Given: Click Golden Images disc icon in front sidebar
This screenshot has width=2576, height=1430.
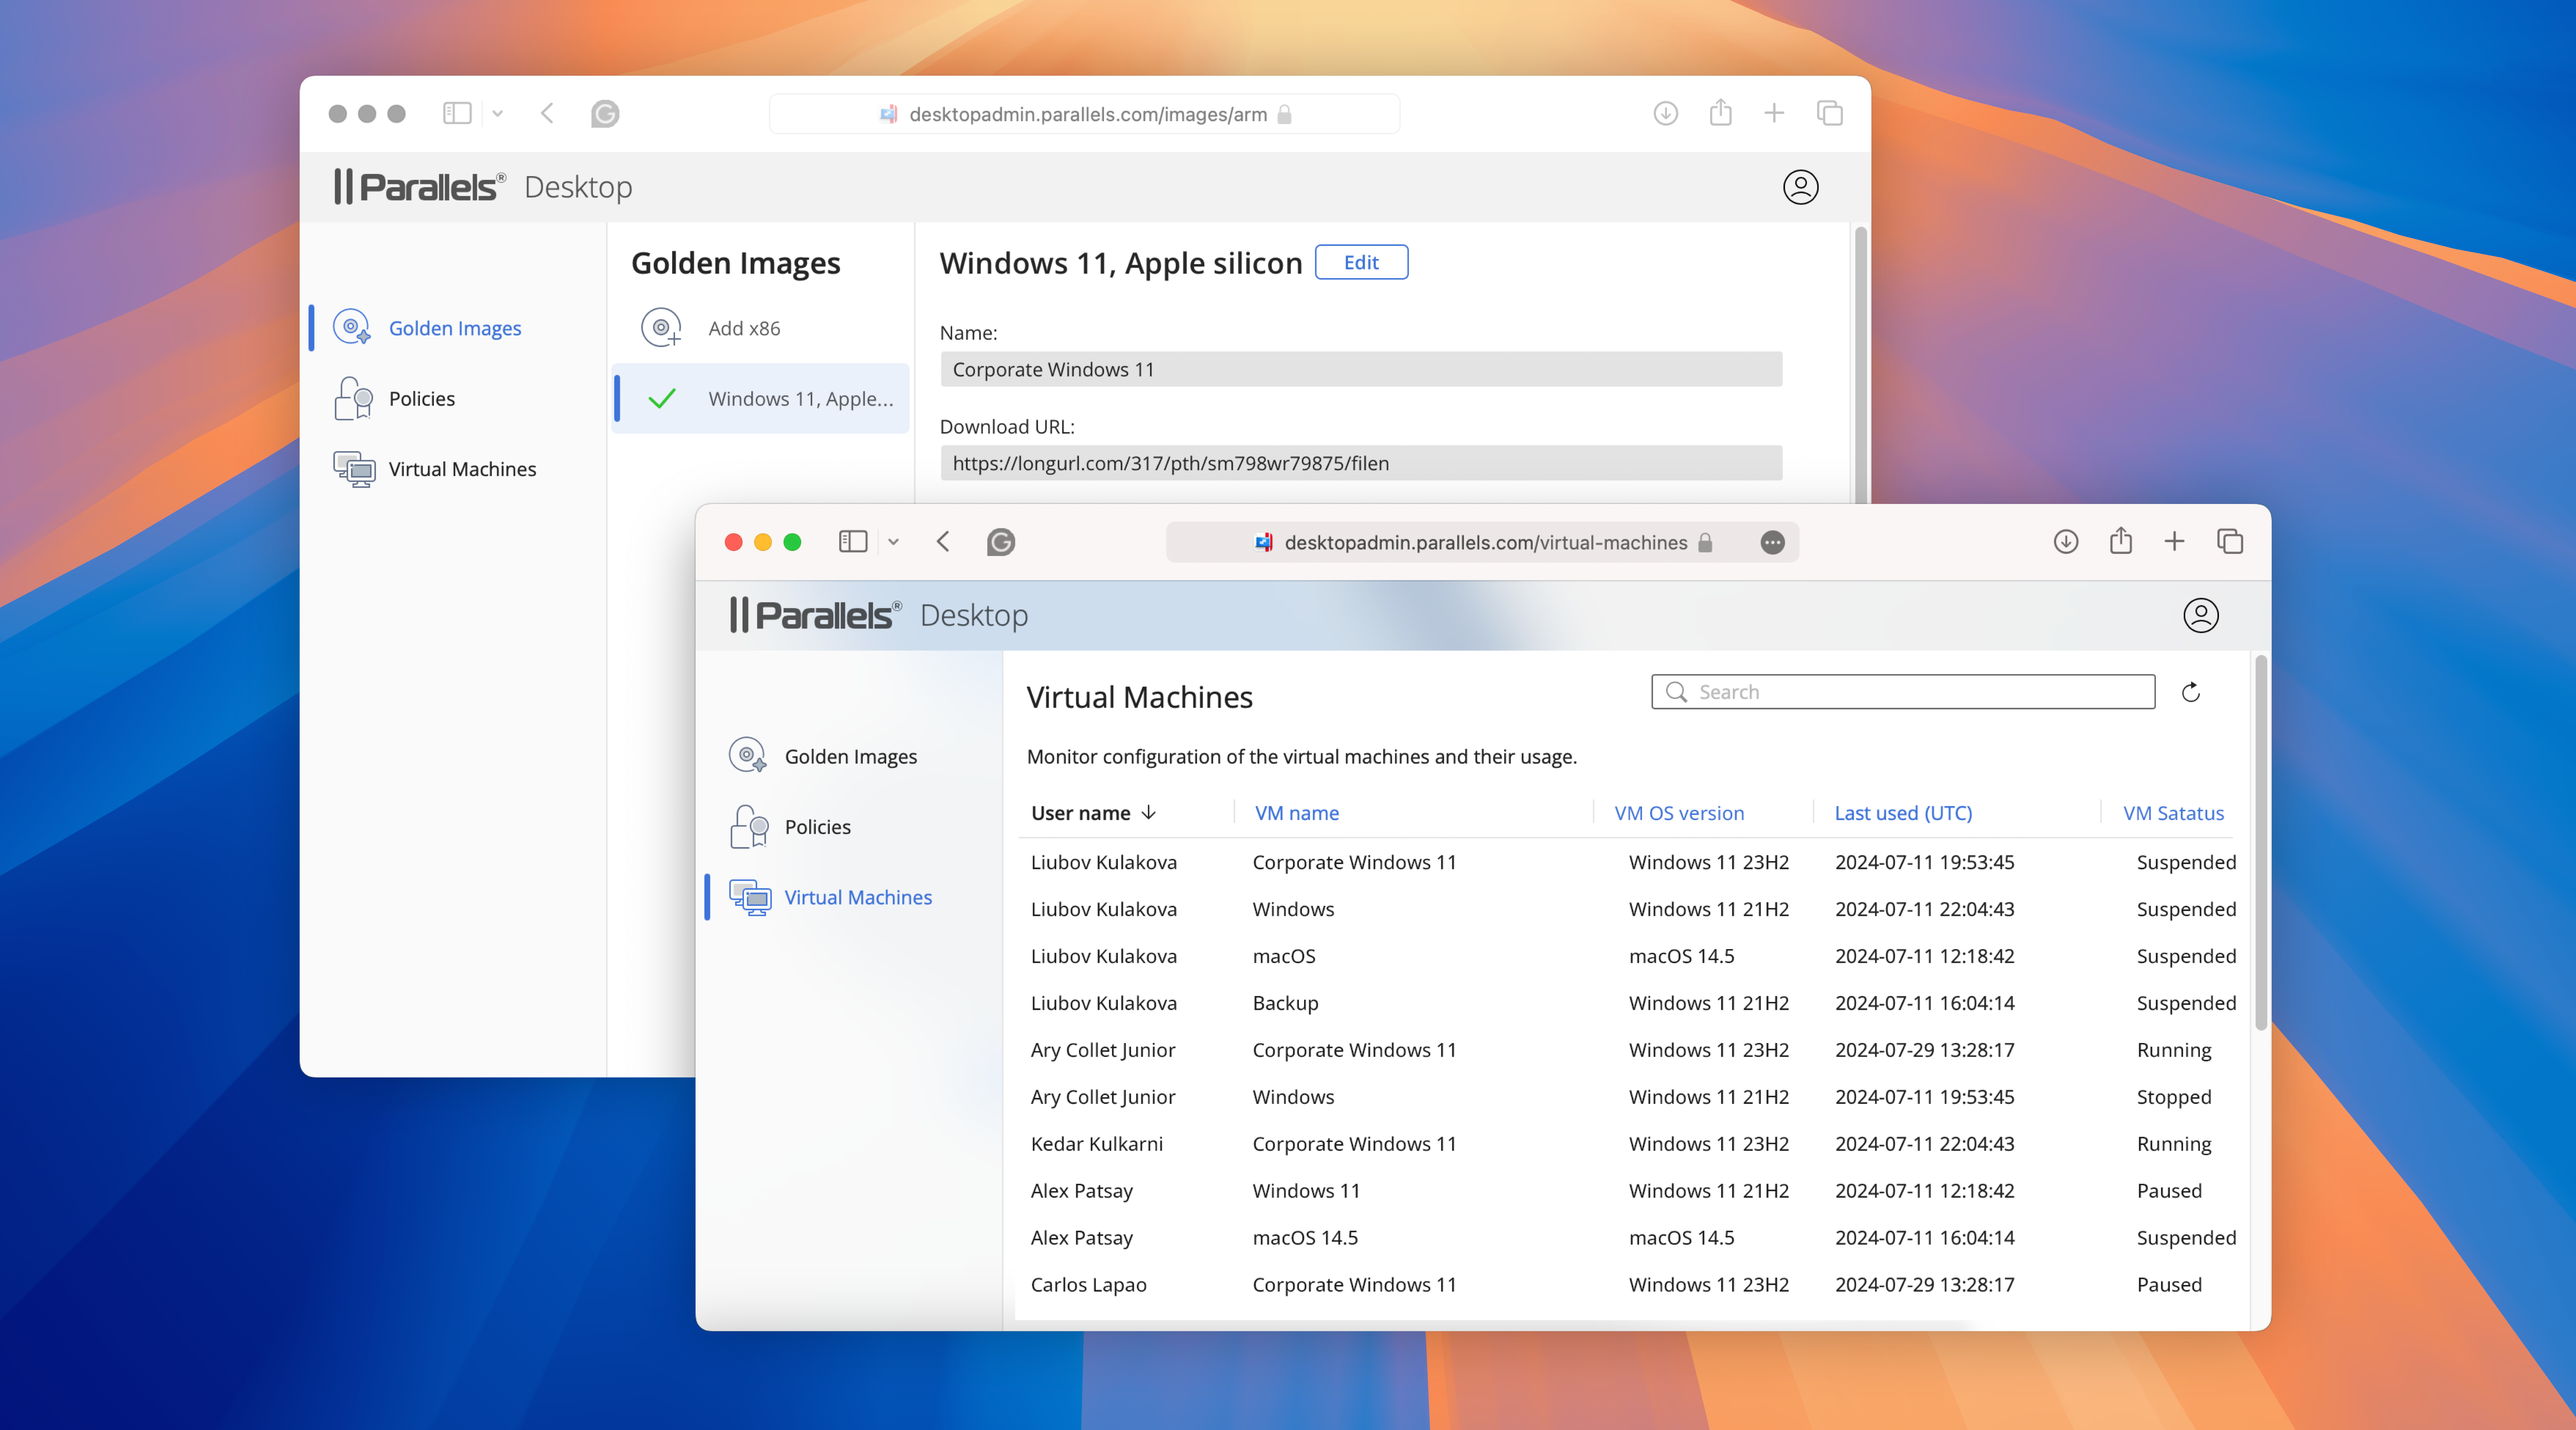Looking at the screenshot, I should click(x=747, y=755).
